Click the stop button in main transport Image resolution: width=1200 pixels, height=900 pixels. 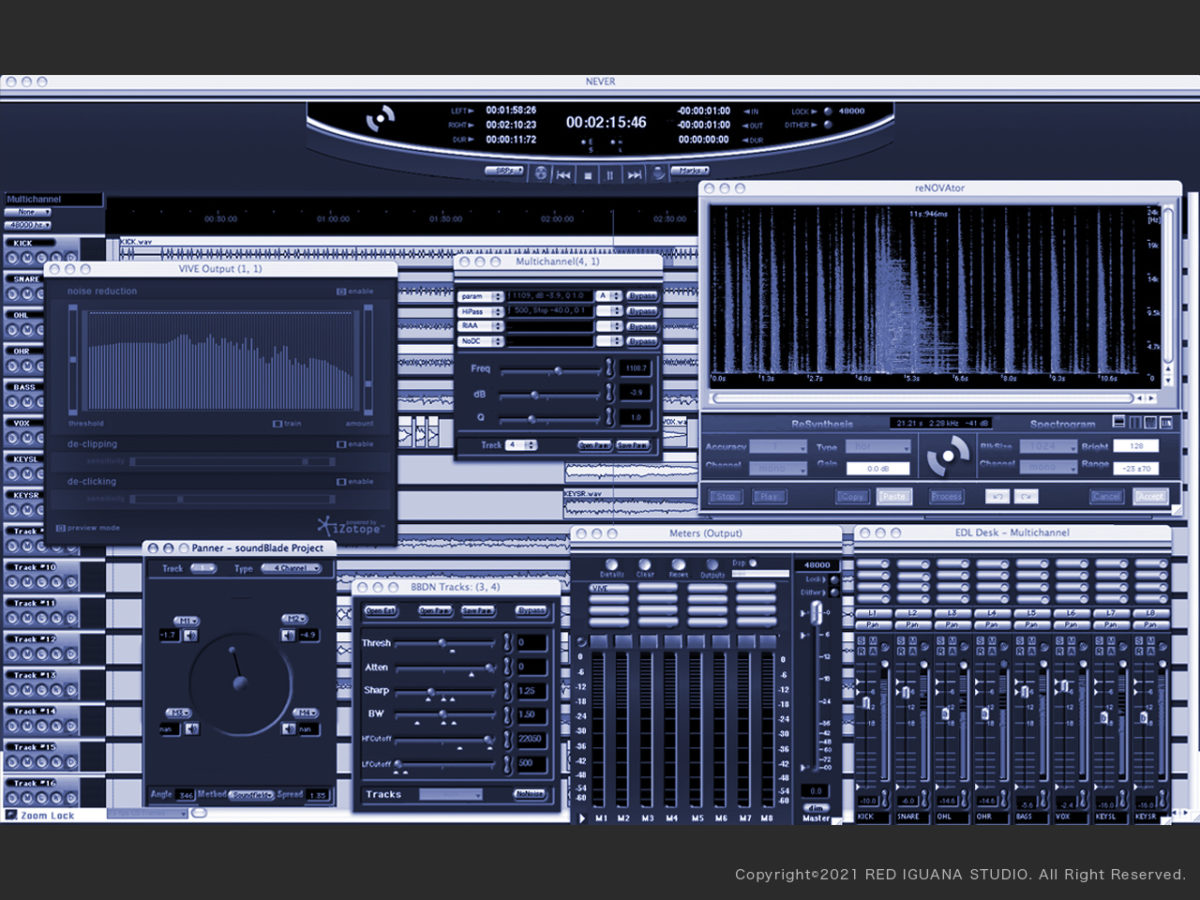click(x=588, y=174)
